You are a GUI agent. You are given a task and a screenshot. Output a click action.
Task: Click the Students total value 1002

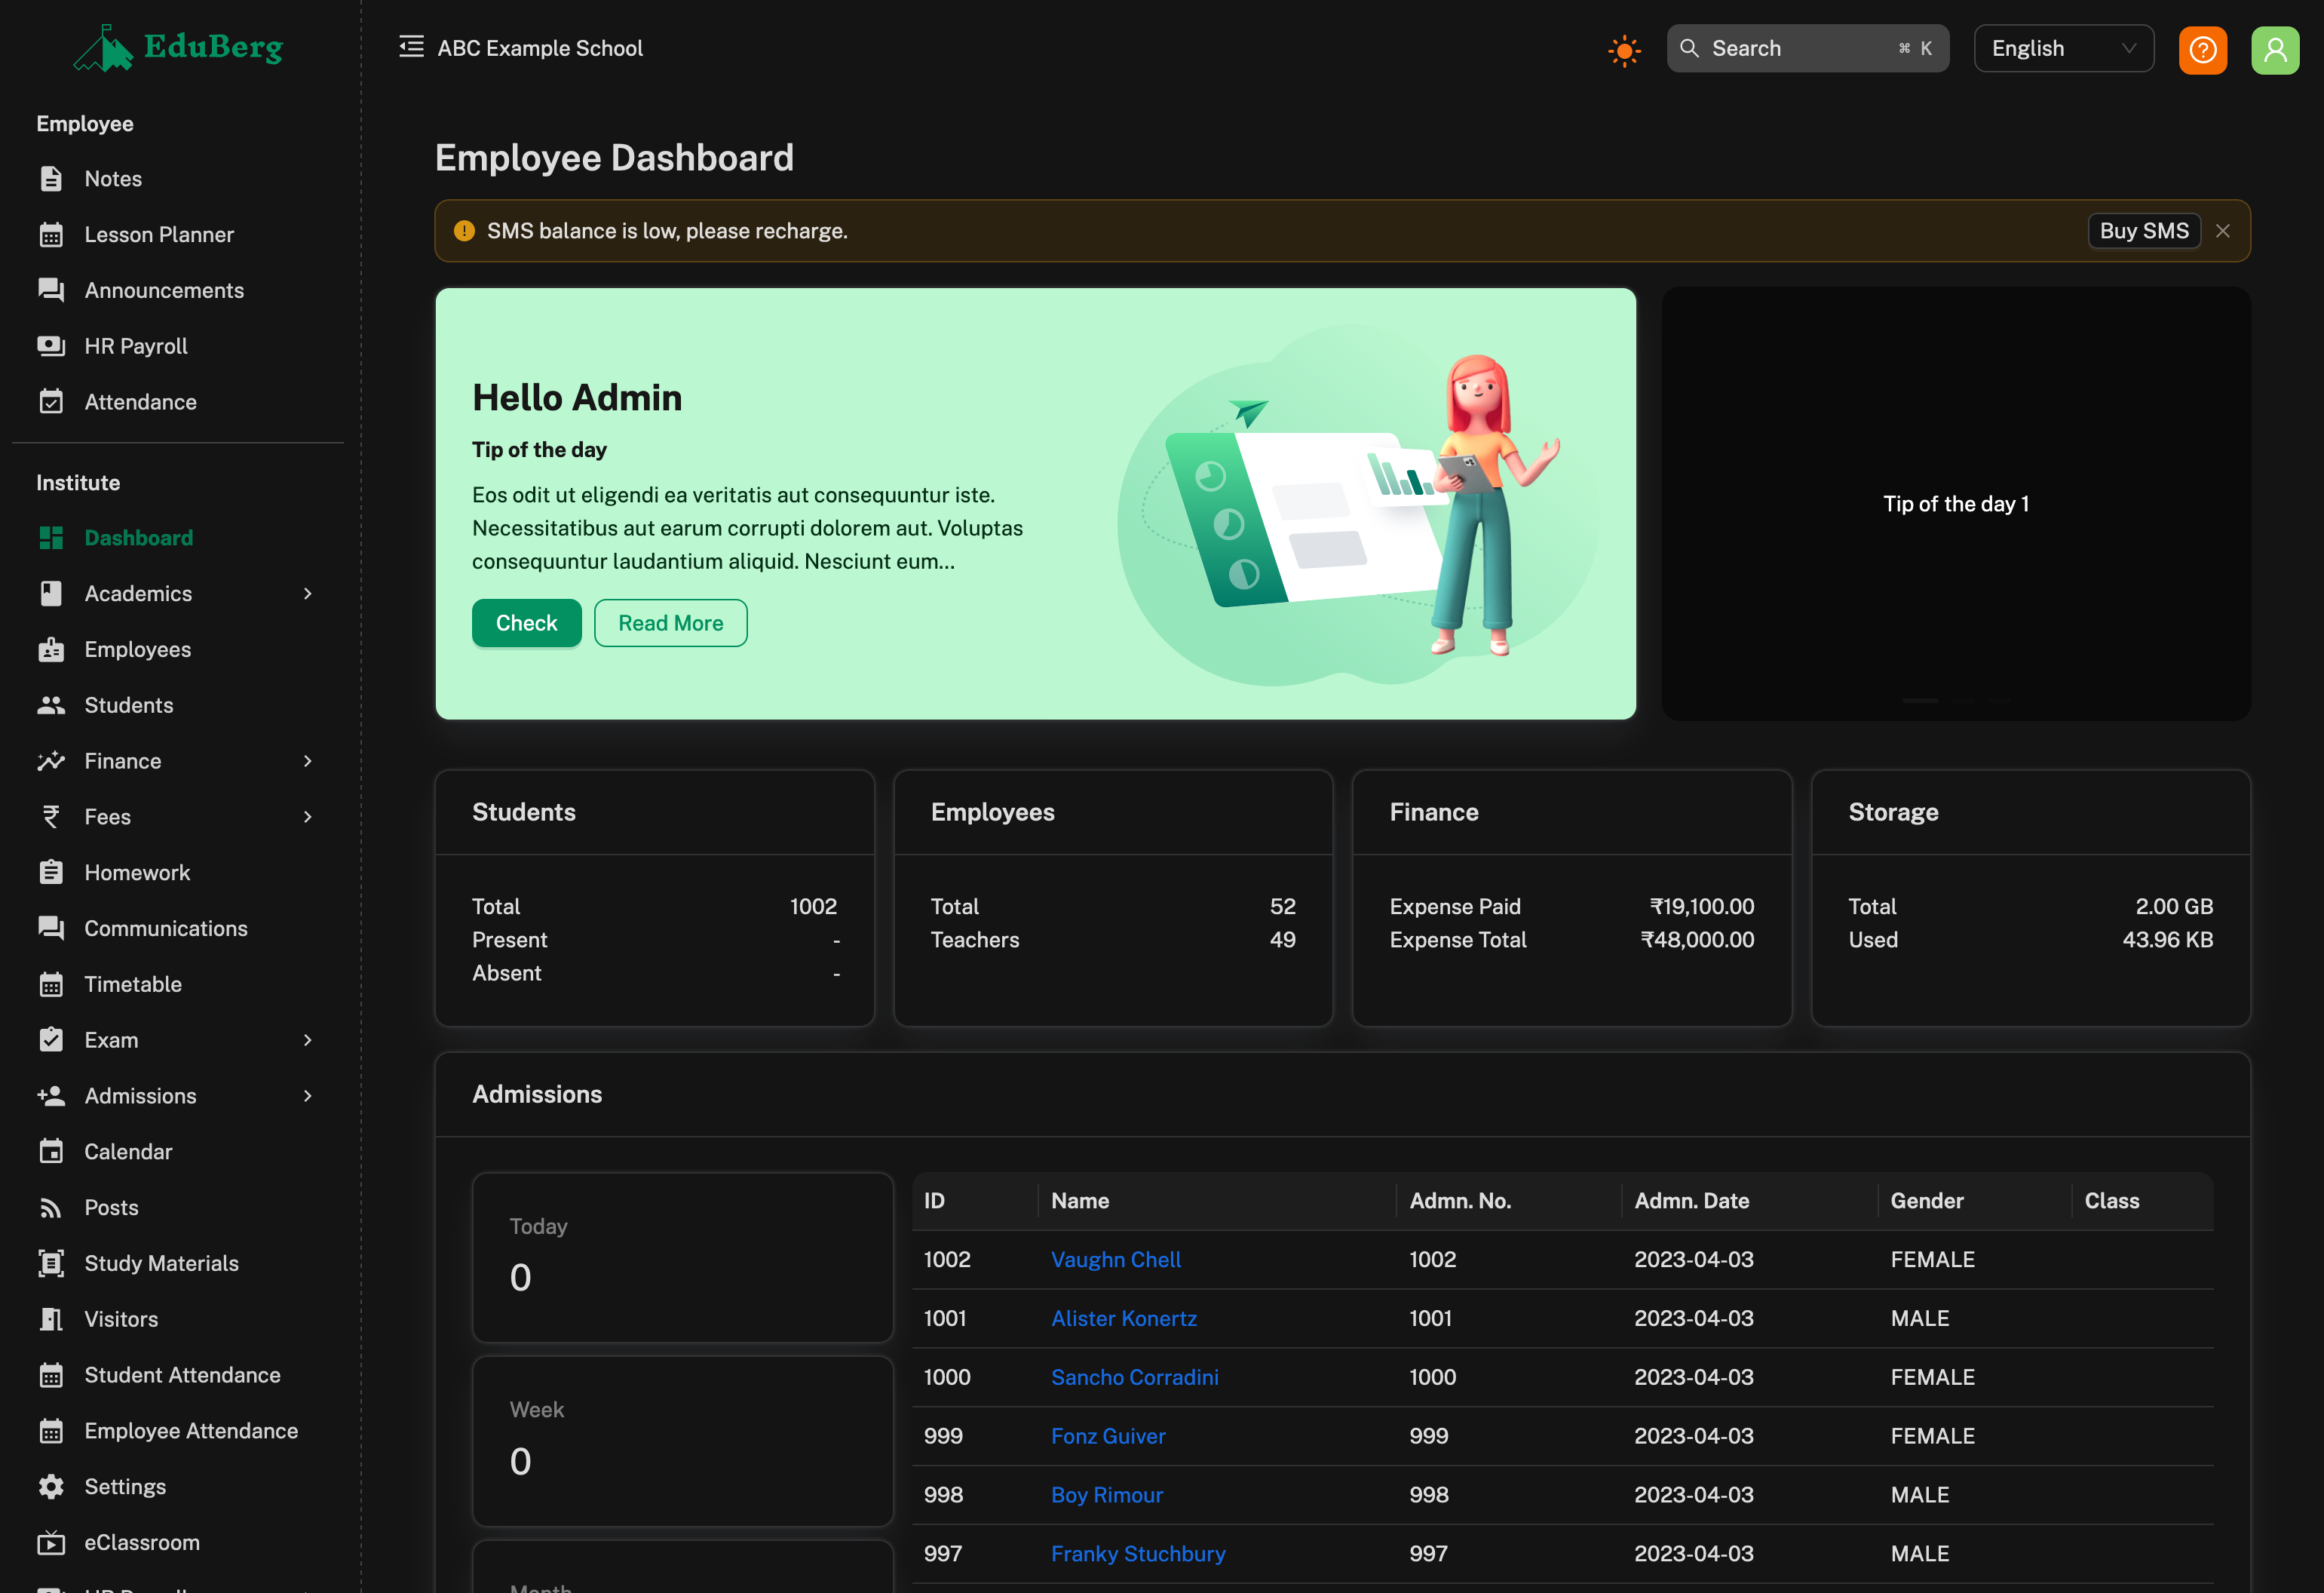(x=813, y=907)
